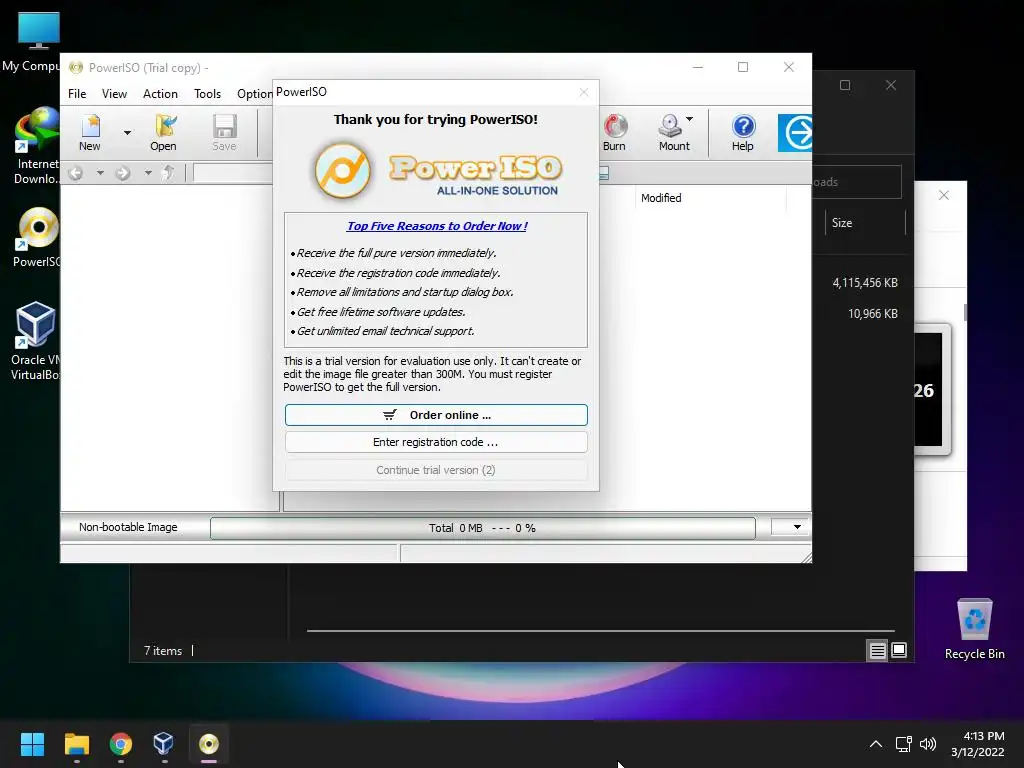Click the address path field in PowerISO
The width and height of the screenshot is (1024, 768).
click(232, 173)
